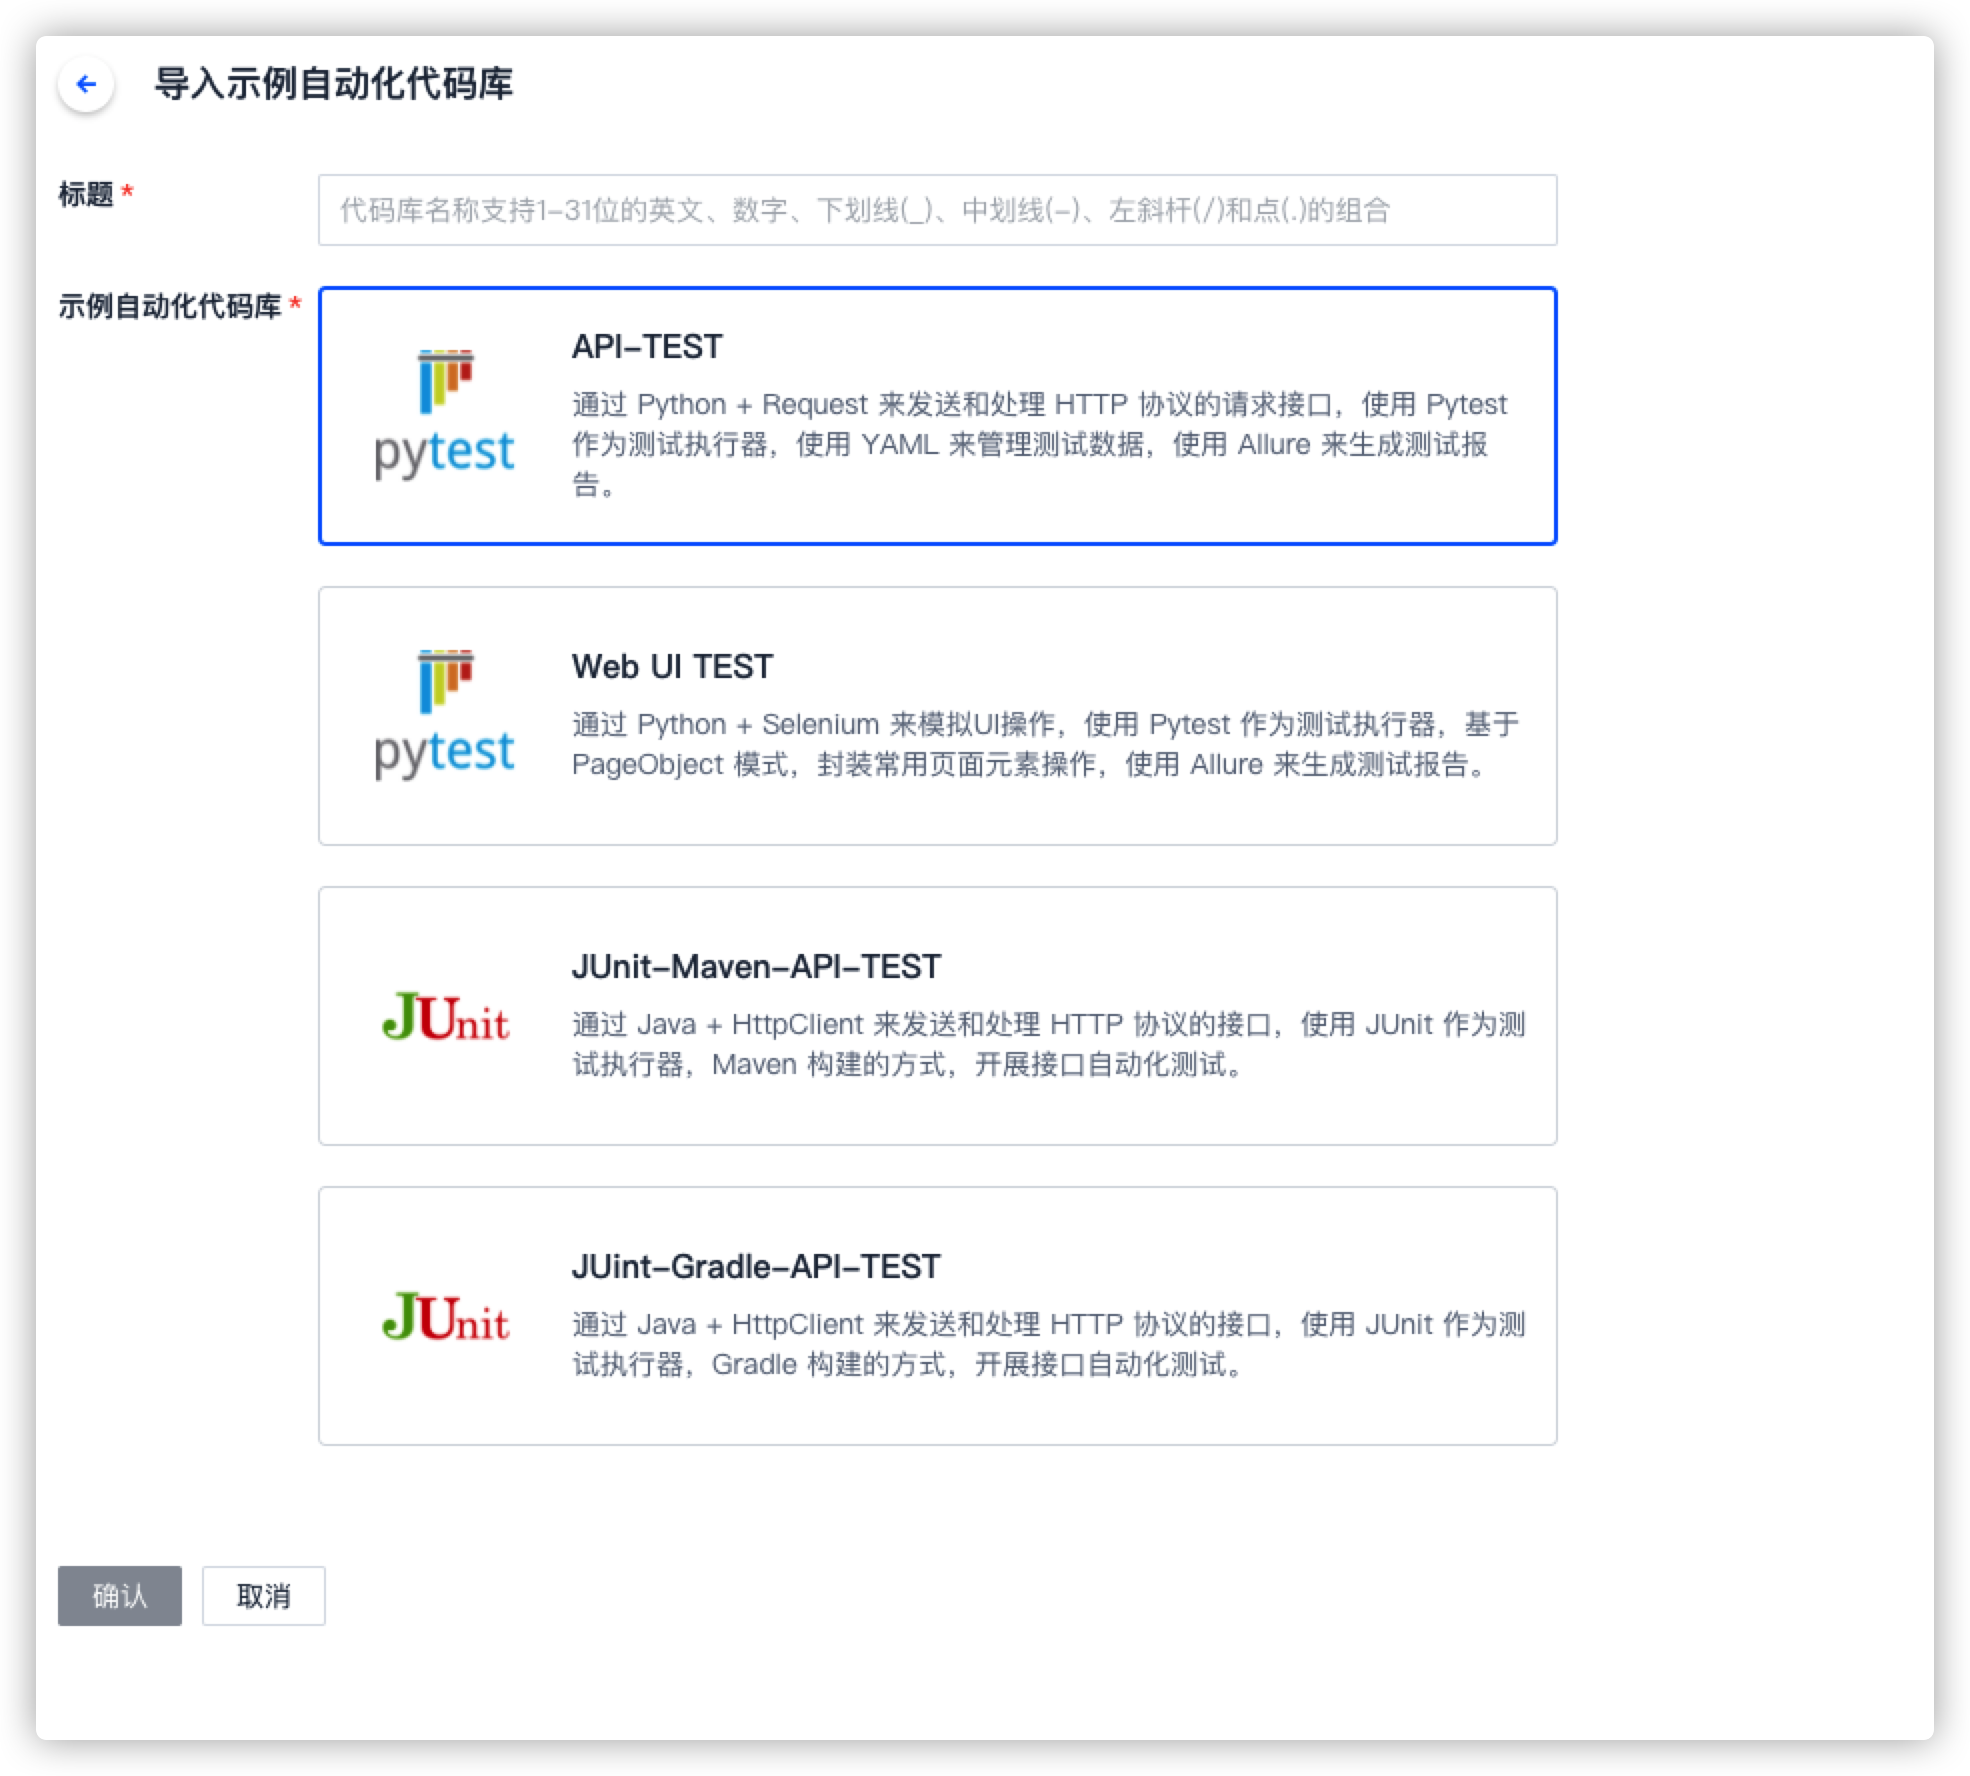Click the API-TEST description about Python + Request
This screenshot has height=1776, width=1970.
pos(1040,444)
